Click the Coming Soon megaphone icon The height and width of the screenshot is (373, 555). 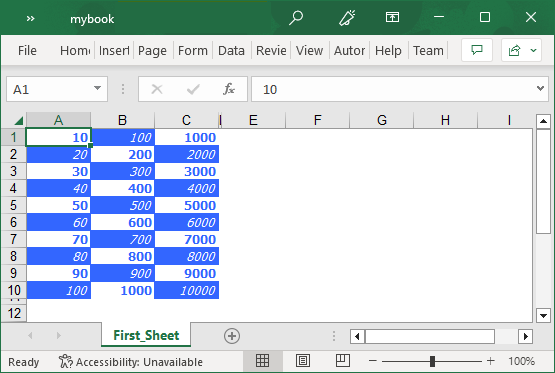[x=347, y=18]
